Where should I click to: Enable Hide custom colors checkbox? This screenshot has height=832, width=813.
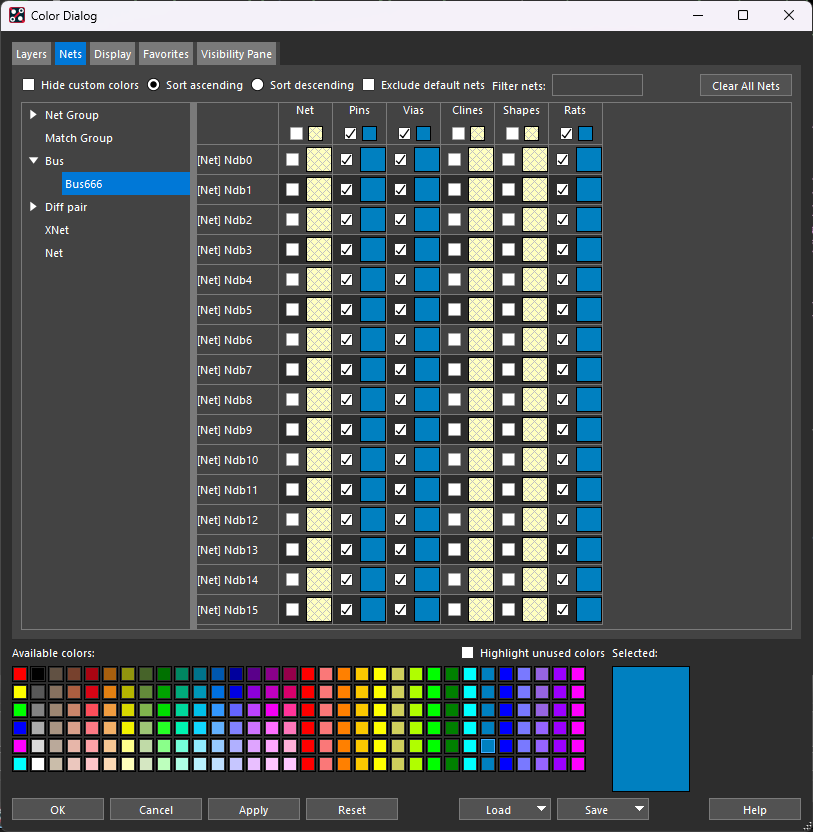click(x=29, y=85)
